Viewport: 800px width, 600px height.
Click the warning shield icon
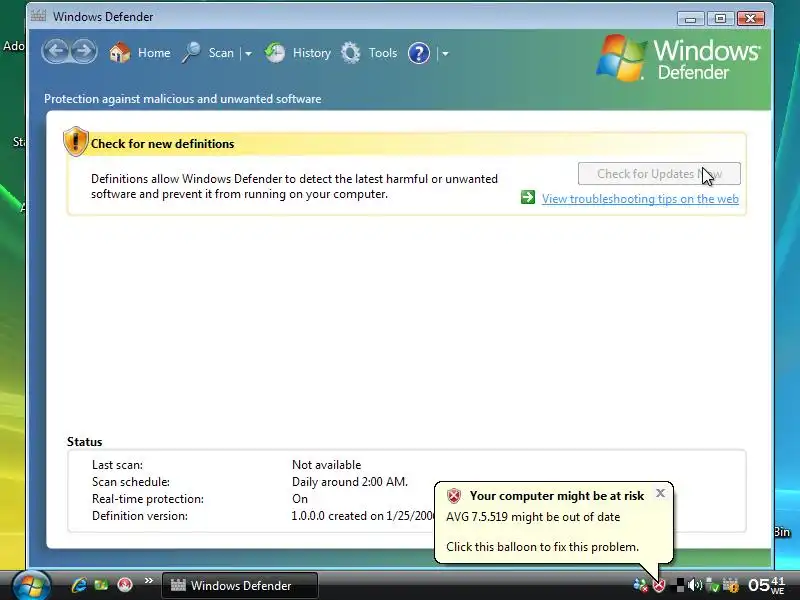pyautogui.click(x=76, y=141)
